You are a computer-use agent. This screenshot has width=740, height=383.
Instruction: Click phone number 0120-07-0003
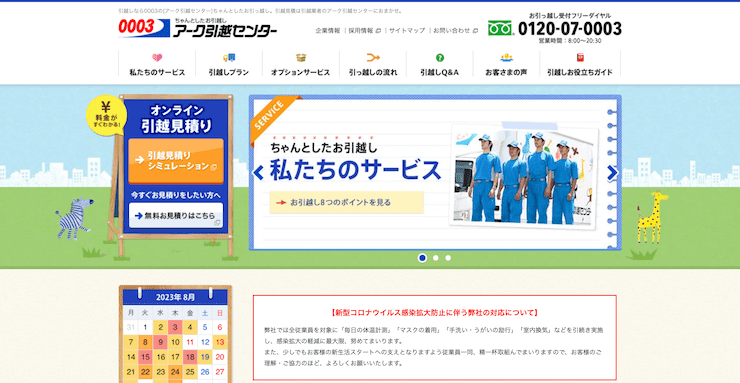[570, 29]
